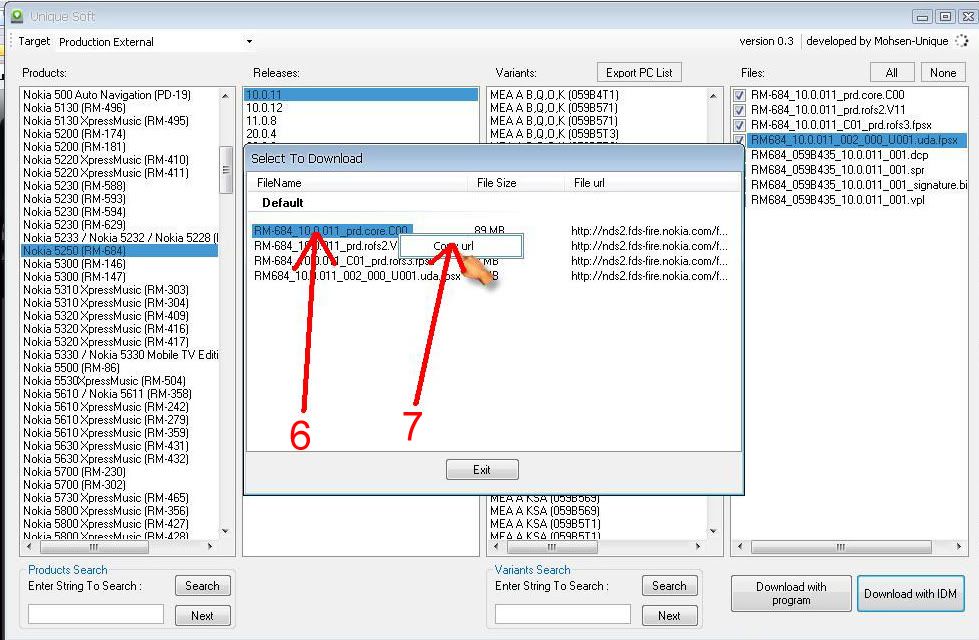The height and width of the screenshot is (640, 979).
Task: Select Nokia 5310 XpressMusic (RM-303)
Action: [x=106, y=290]
